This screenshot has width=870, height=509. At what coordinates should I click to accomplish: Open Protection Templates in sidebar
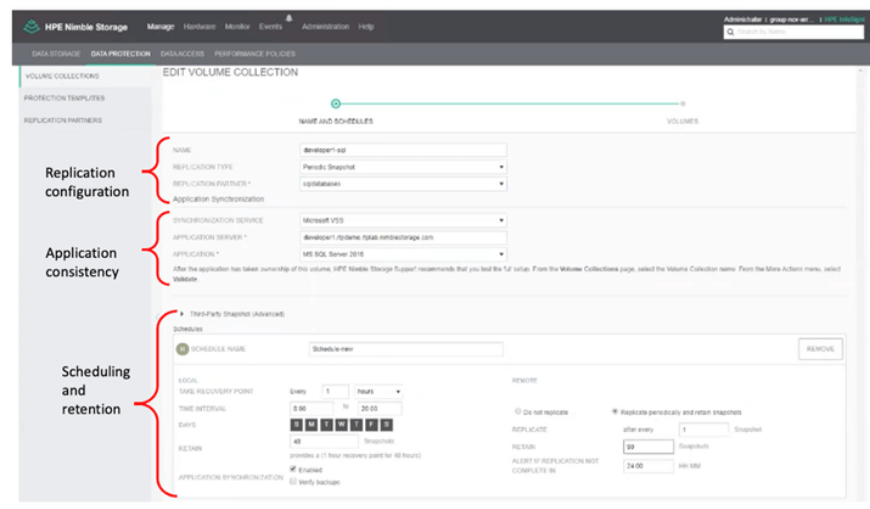[x=64, y=98]
